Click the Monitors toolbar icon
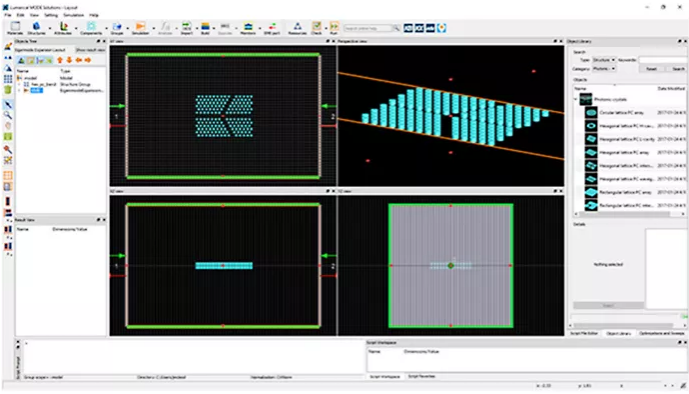Image resolution: width=689 pixels, height=394 pixels. 248,28
